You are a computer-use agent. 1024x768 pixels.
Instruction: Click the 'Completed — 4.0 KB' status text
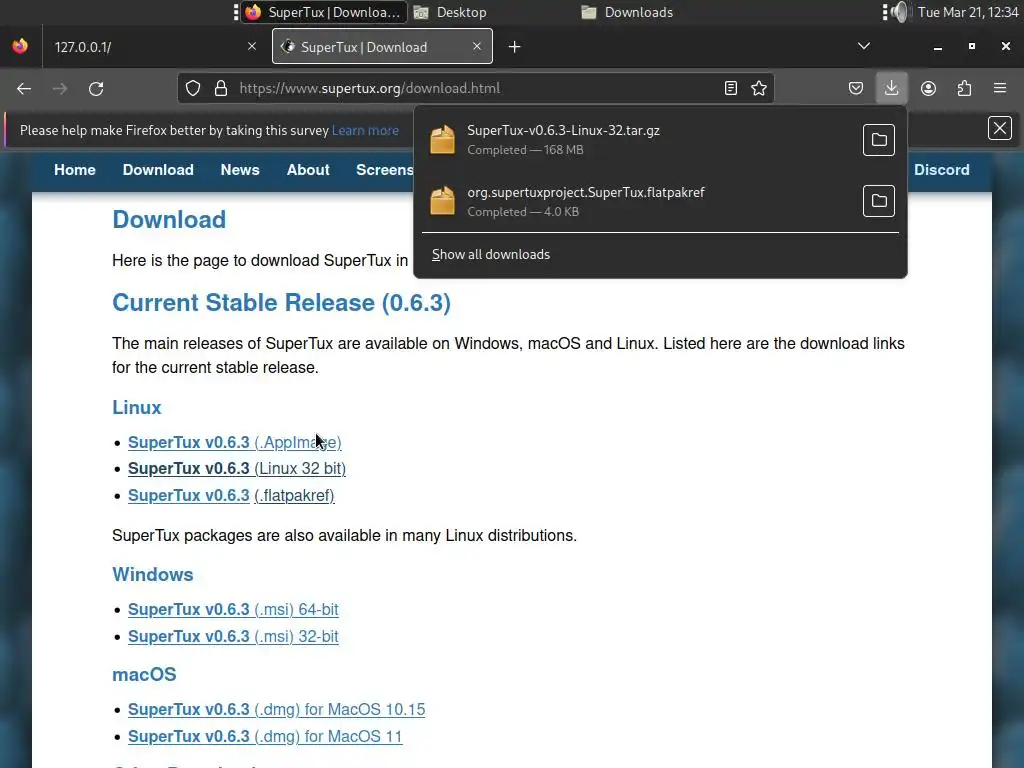[x=523, y=212]
